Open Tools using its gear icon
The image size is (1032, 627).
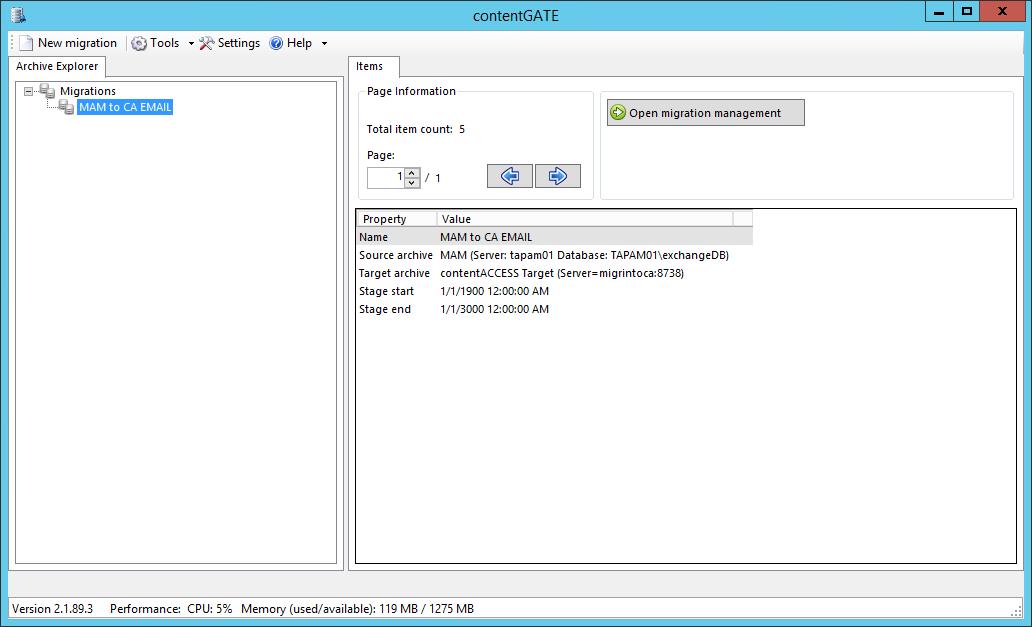[137, 43]
